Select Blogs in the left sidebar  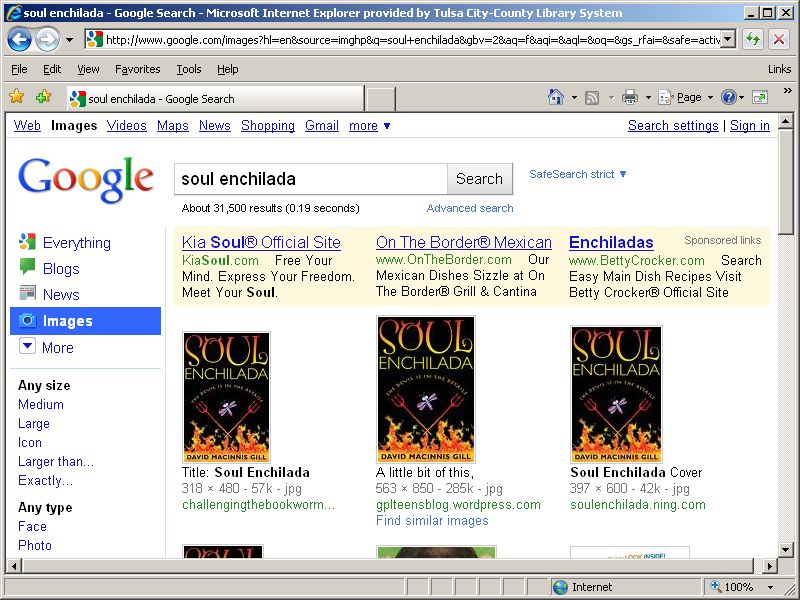(61, 269)
